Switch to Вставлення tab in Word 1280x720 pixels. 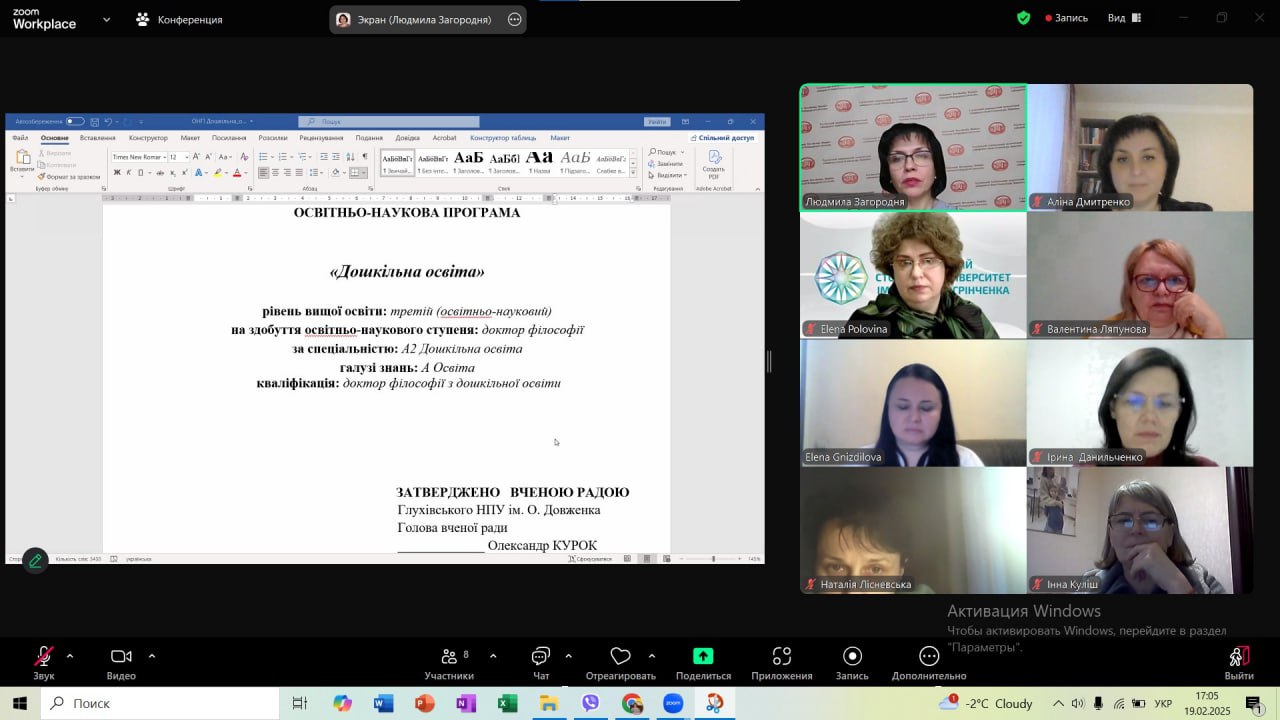coord(98,138)
